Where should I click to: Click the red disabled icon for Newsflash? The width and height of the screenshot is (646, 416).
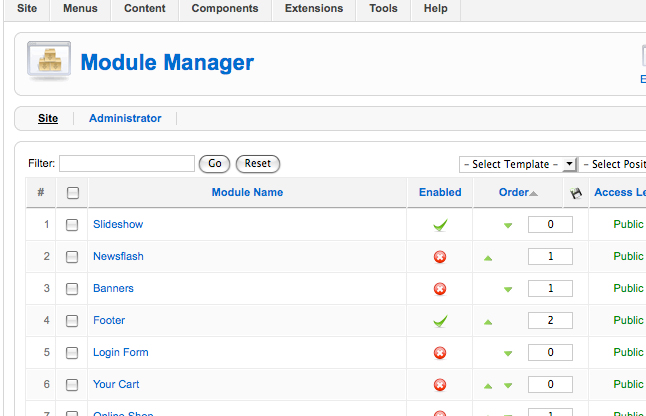click(x=439, y=257)
